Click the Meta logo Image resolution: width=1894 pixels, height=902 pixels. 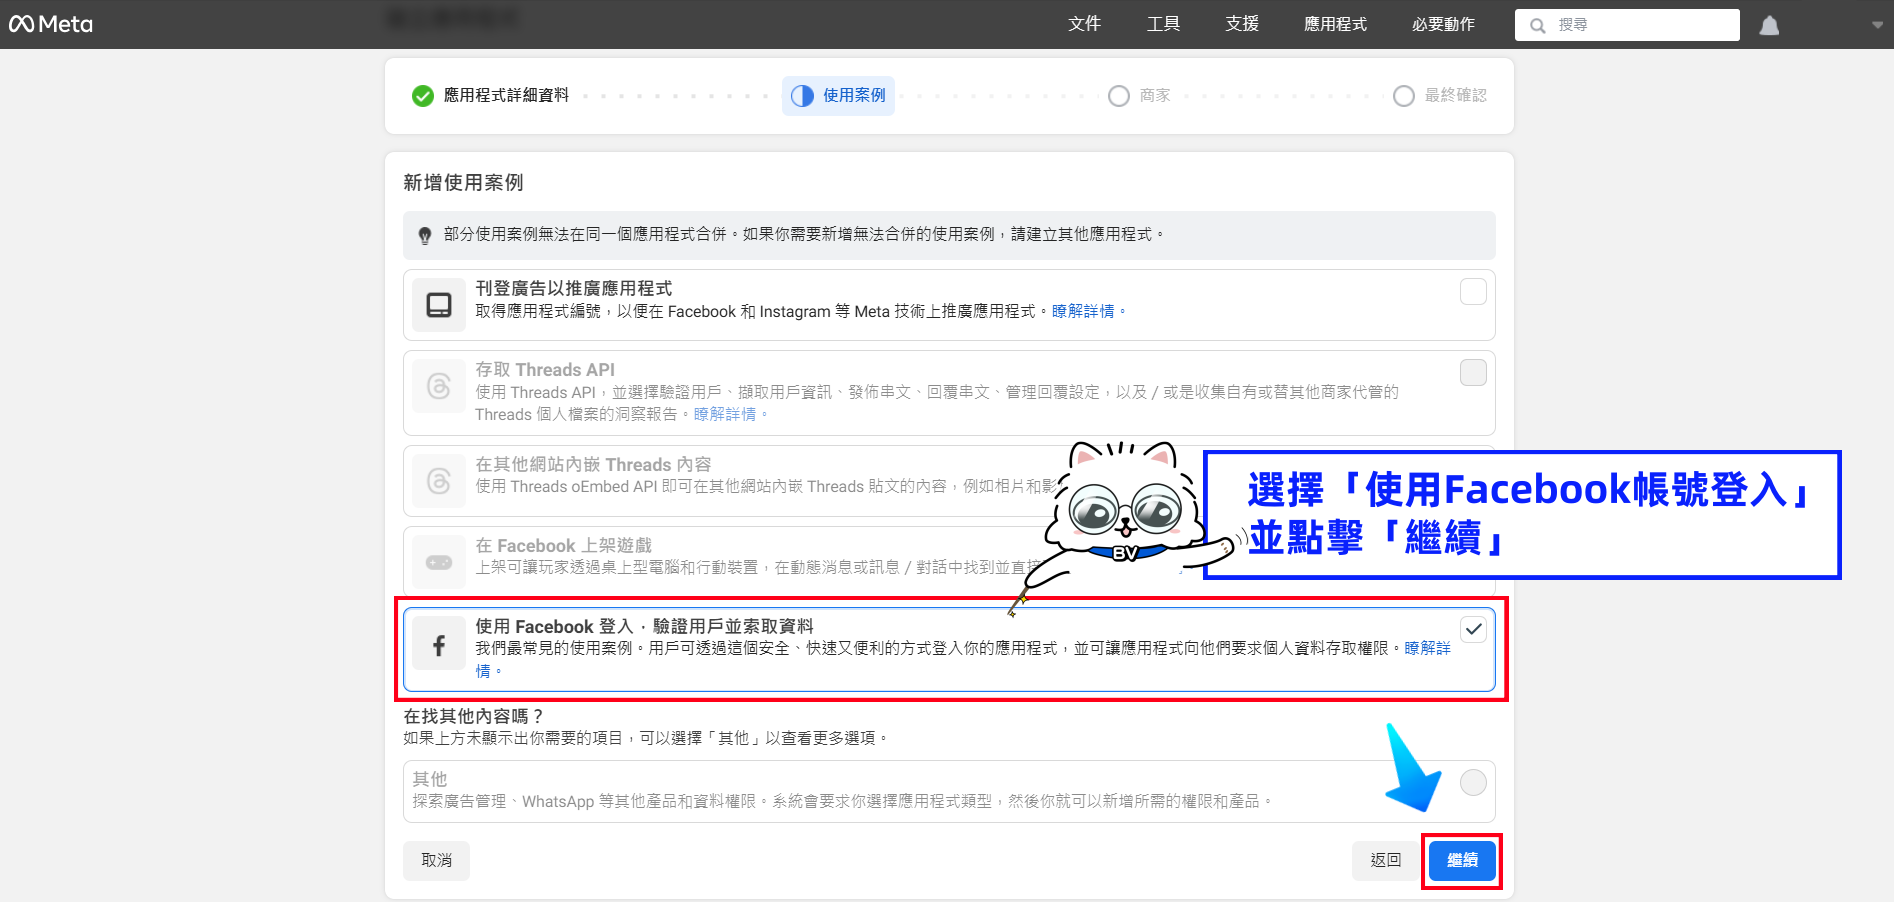tap(51, 24)
